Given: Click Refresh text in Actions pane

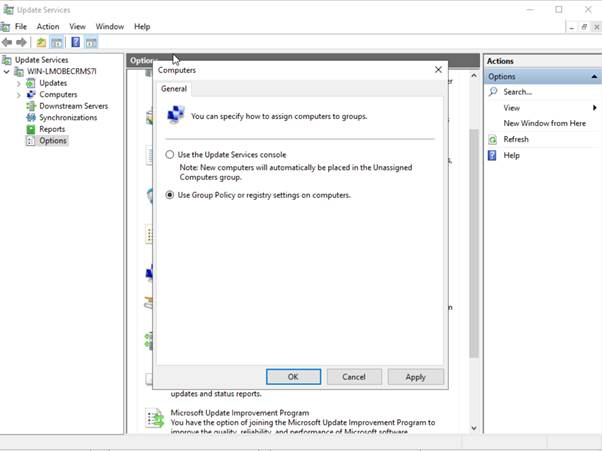Looking at the screenshot, I should (x=516, y=139).
